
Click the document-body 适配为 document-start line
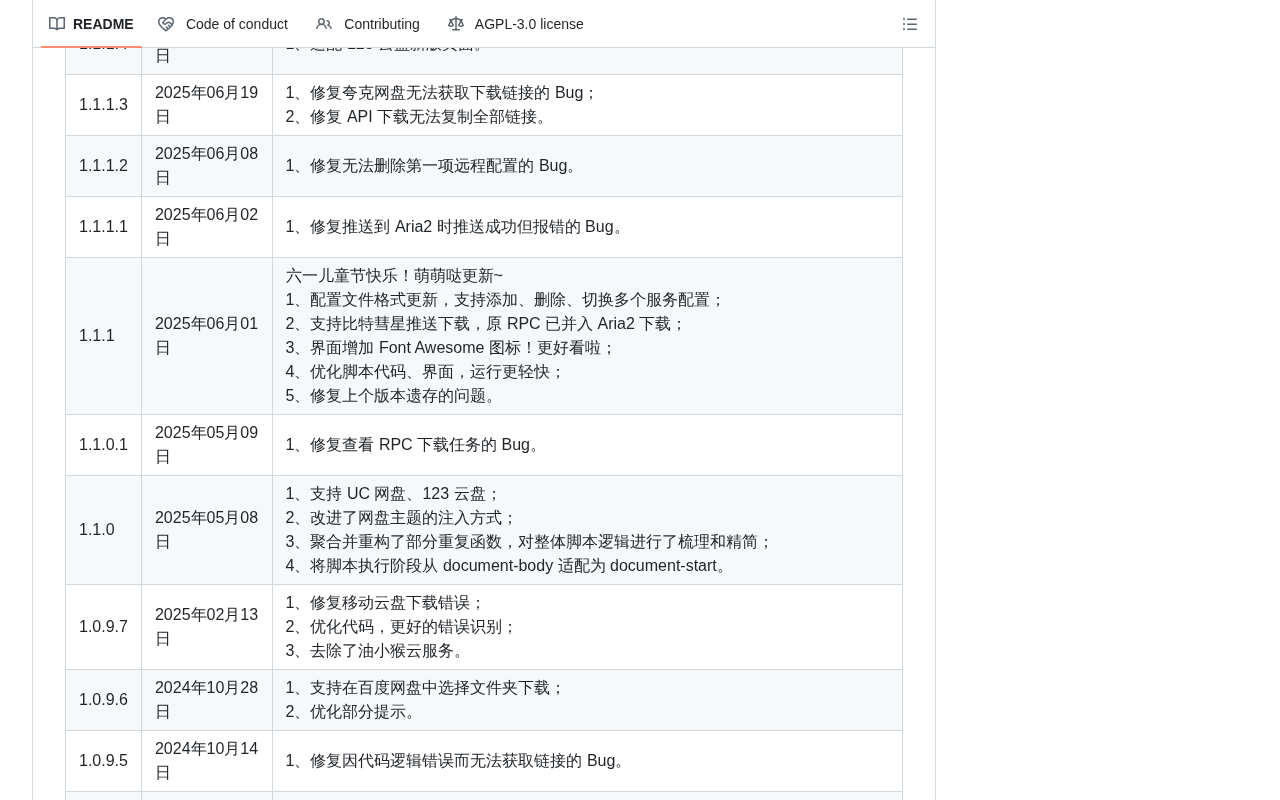click(509, 566)
